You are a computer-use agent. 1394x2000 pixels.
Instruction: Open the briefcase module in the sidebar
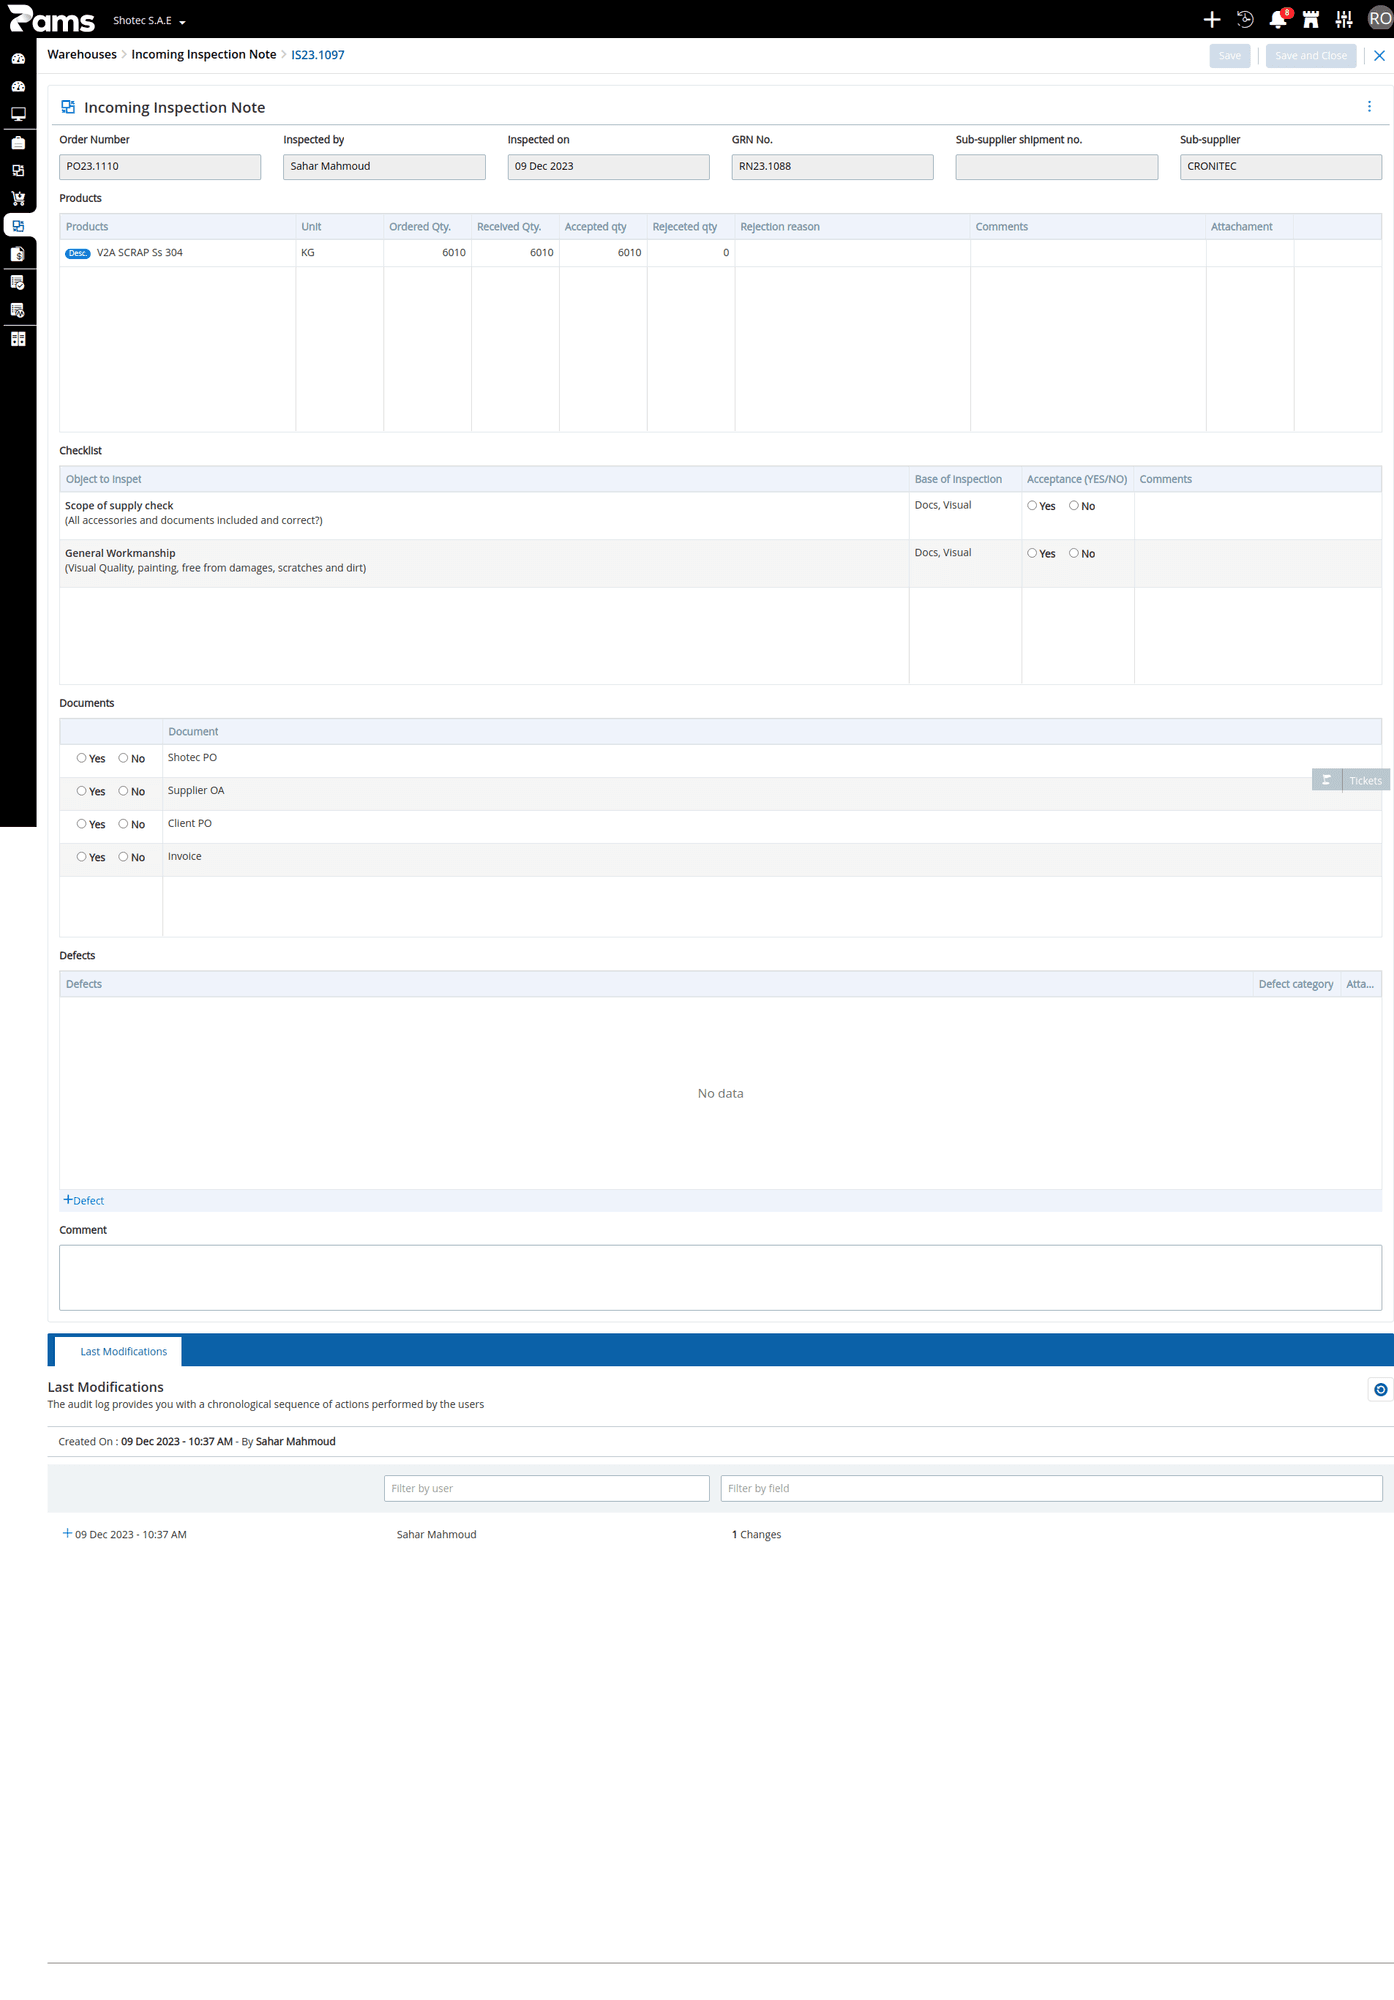(18, 142)
